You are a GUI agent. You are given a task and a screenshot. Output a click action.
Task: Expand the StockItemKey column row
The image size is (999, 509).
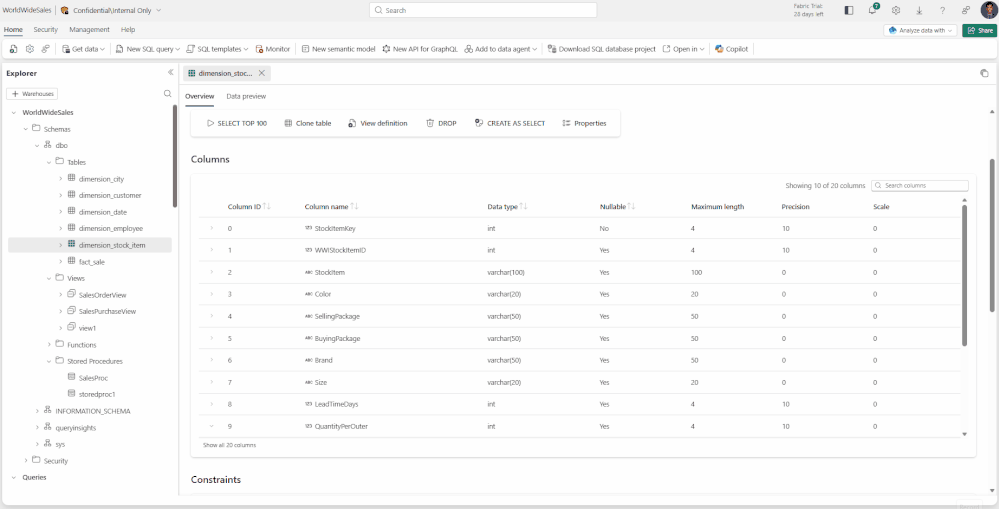click(x=212, y=228)
